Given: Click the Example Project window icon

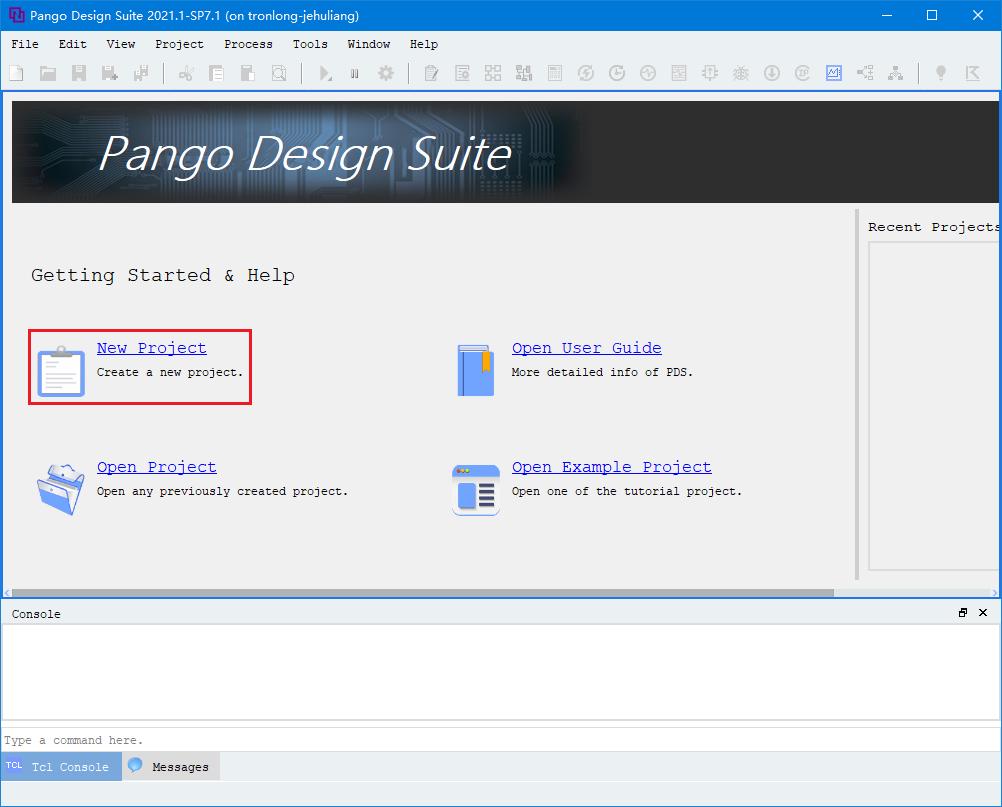Looking at the screenshot, I should click(475, 489).
